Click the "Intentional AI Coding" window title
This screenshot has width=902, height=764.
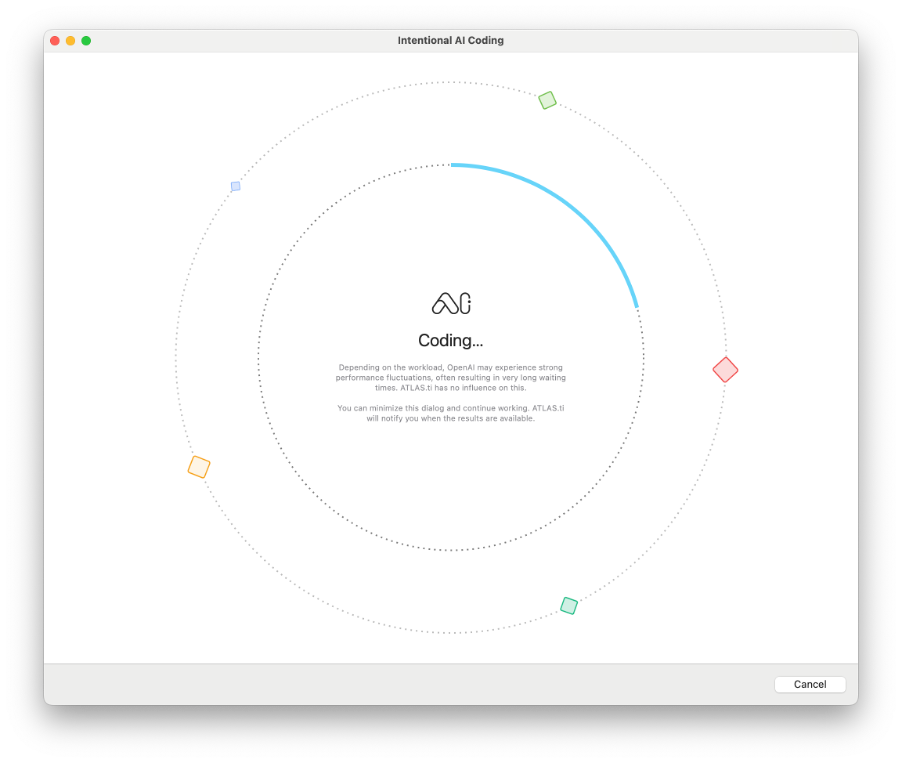point(450,40)
